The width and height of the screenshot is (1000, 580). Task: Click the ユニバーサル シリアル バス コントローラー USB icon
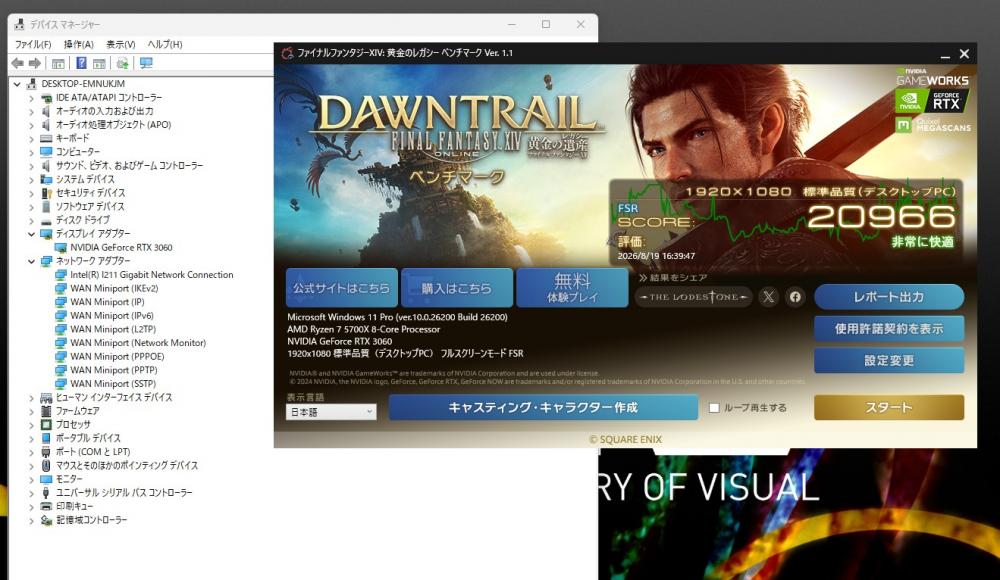pyautogui.click(x=46, y=493)
